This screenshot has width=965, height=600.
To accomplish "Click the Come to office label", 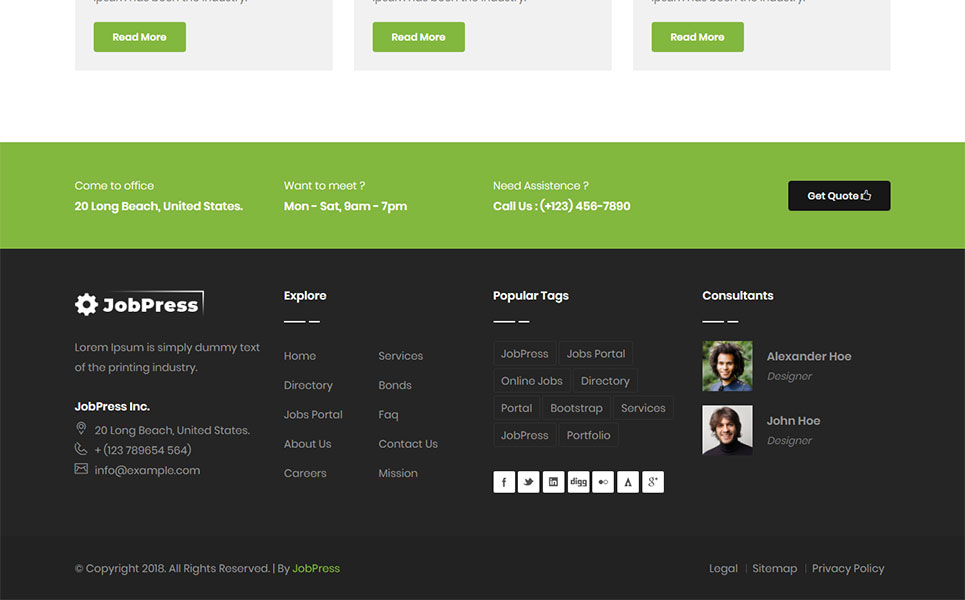I will (x=114, y=185).
